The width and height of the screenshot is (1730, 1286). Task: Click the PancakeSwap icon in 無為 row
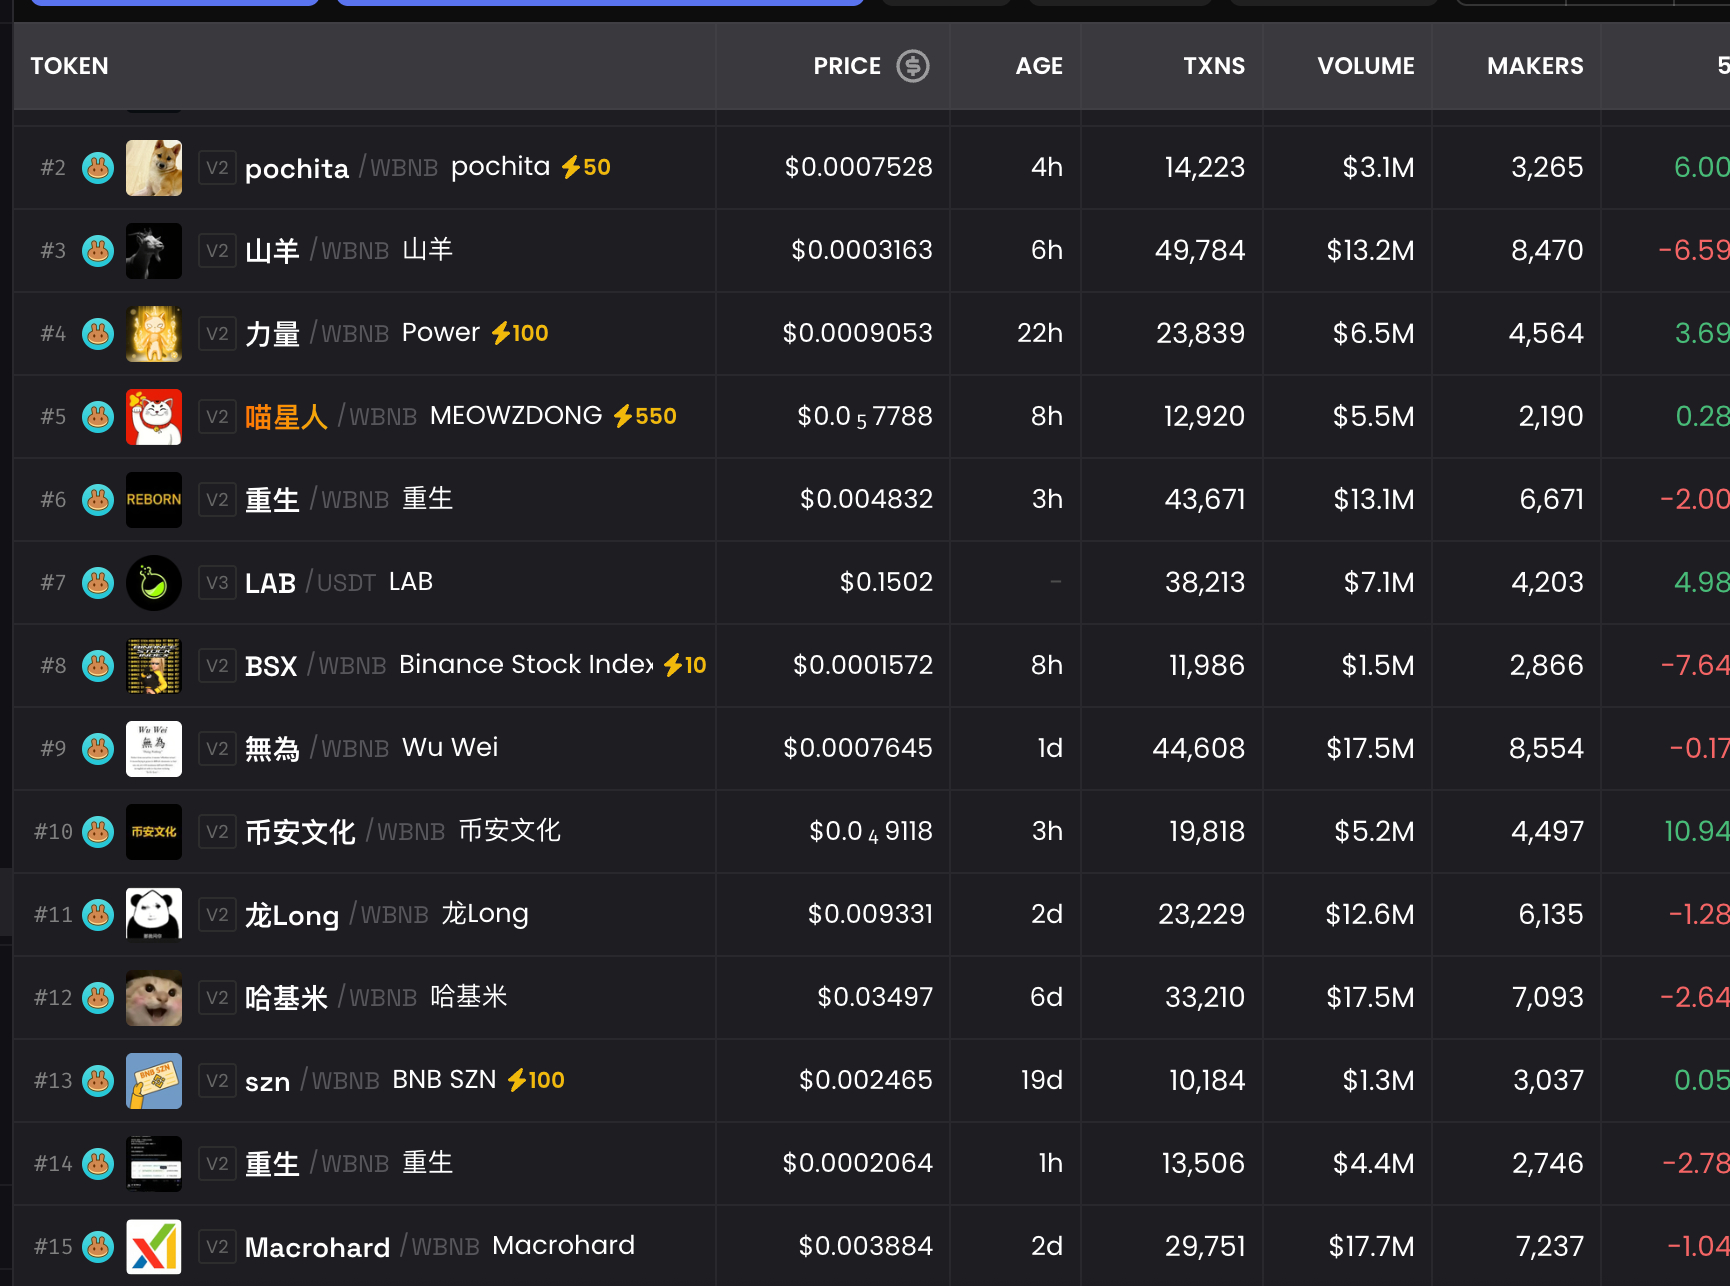[98, 748]
